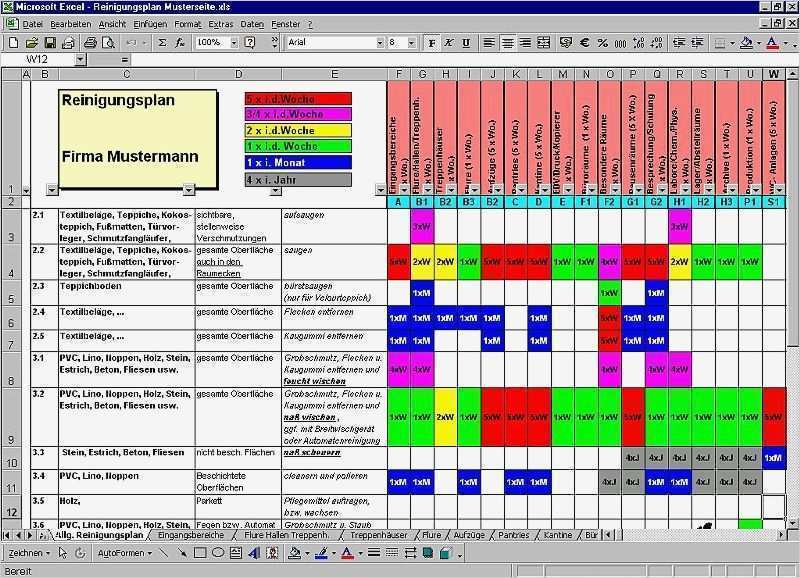Apply the Euro currency style
The height and width of the screenshot is (578, 800).
tap(583, 44)
